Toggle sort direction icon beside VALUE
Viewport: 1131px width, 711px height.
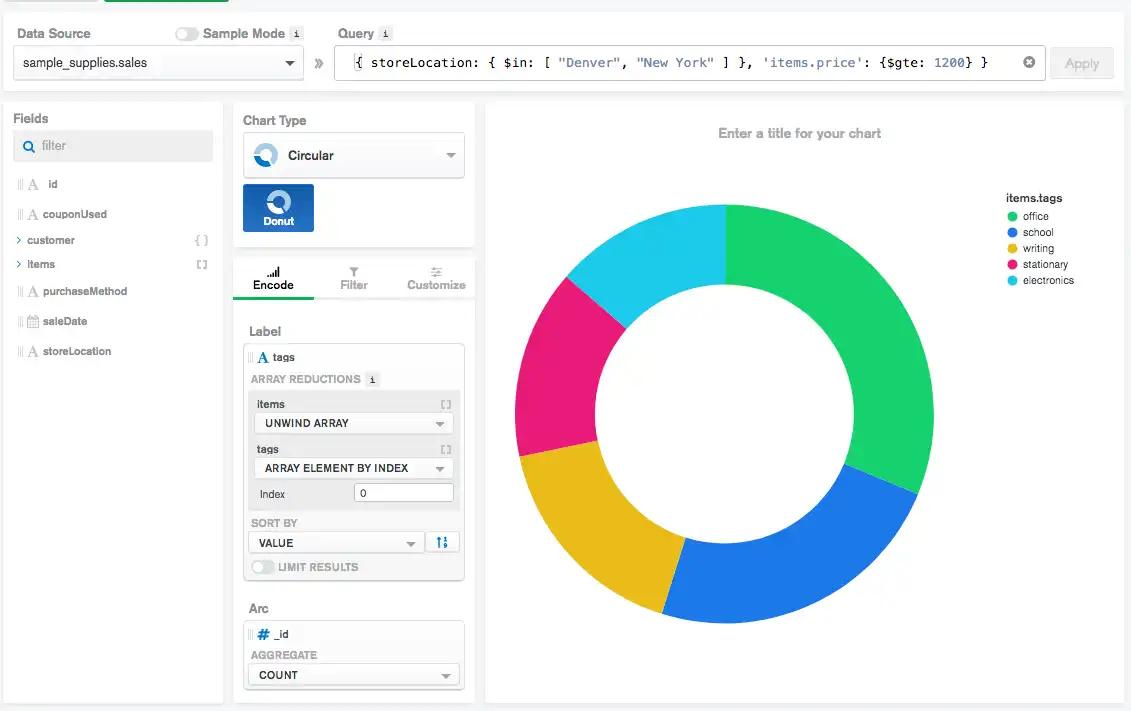click(442, 542)
